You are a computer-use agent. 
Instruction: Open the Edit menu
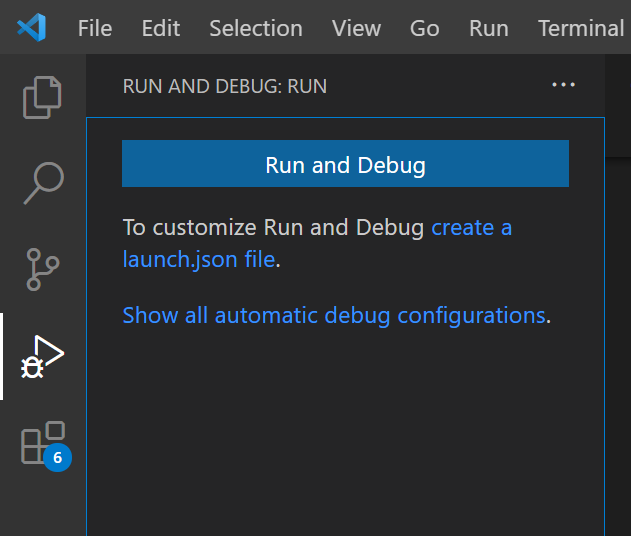pyautogui.click(x=160, y=28)
